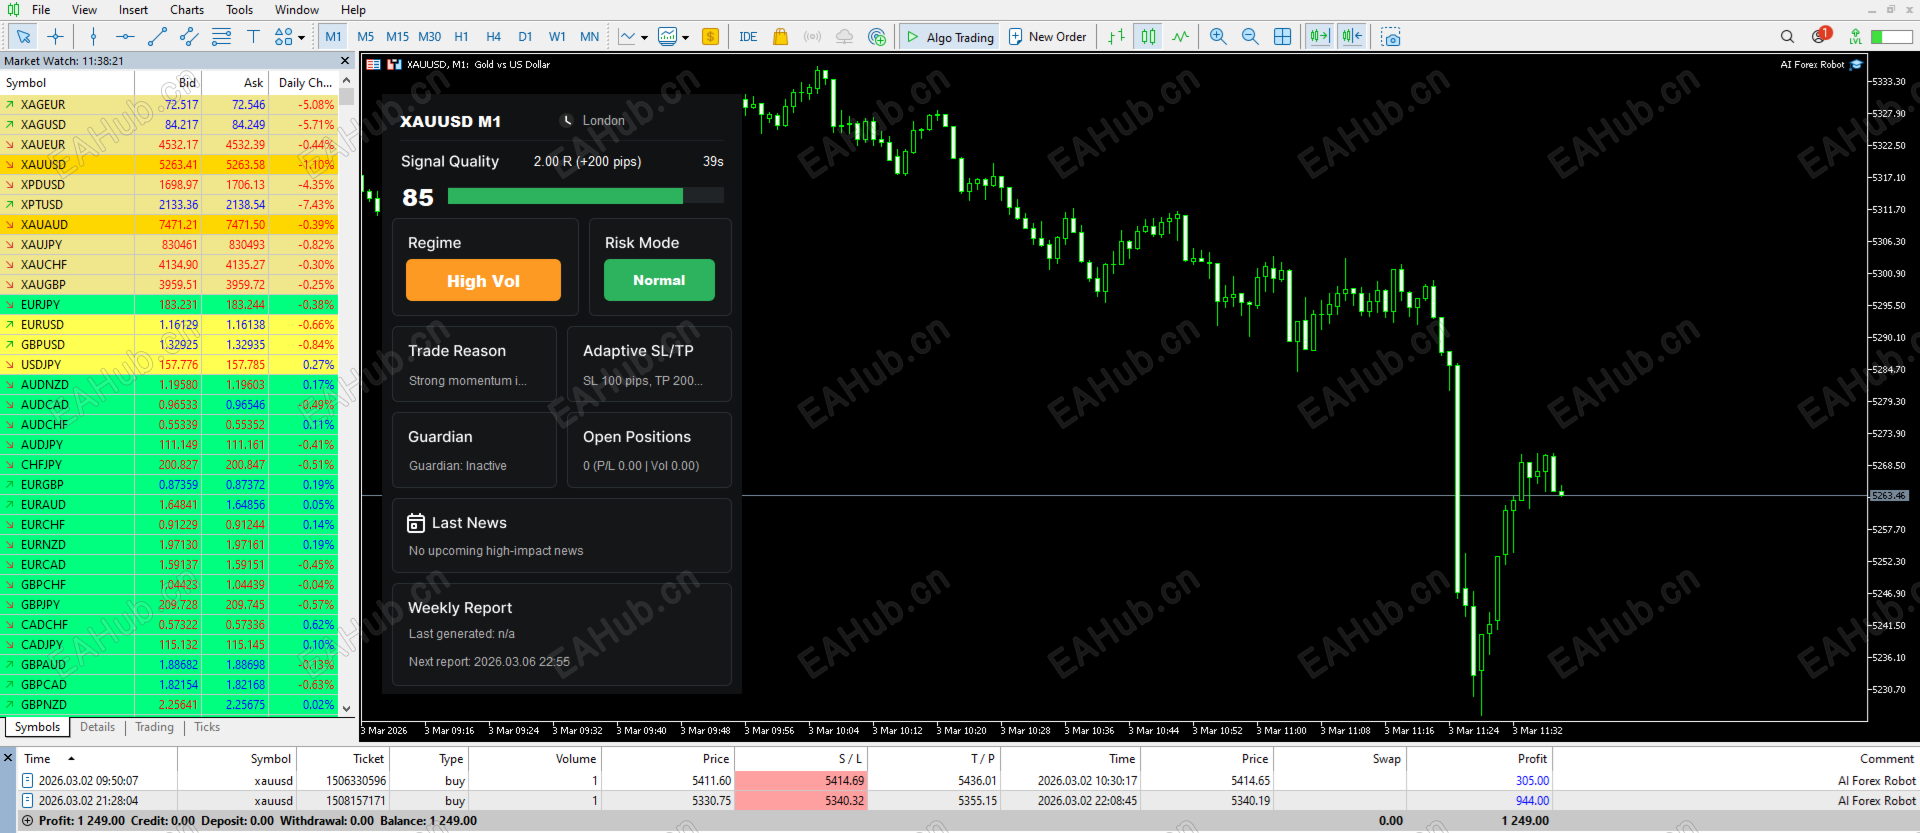Open the indicators list icon
1920x833 pixels.
668,37
